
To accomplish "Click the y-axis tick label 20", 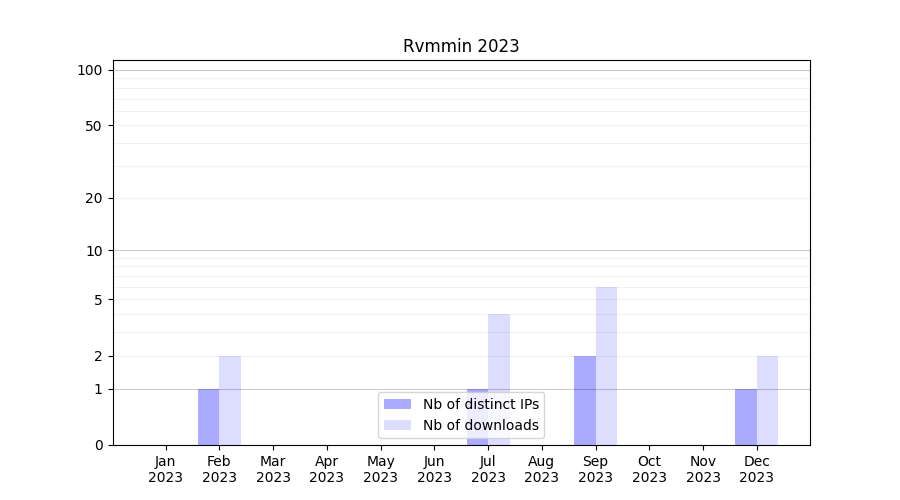I will [94, 198].
